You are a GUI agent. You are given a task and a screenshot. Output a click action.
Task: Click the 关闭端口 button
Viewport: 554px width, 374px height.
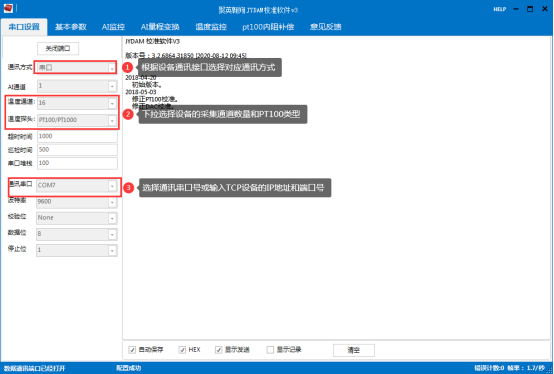tap(58, 48)
